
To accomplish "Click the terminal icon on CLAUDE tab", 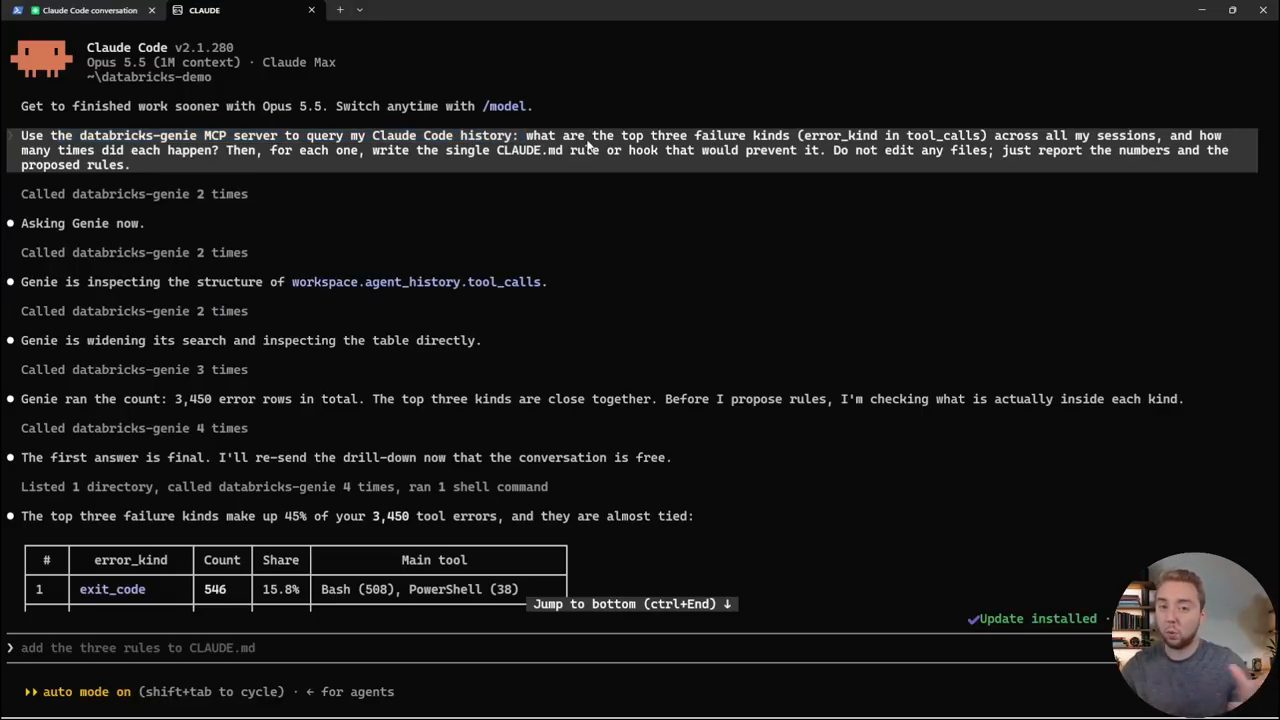I will pos(177,10).
